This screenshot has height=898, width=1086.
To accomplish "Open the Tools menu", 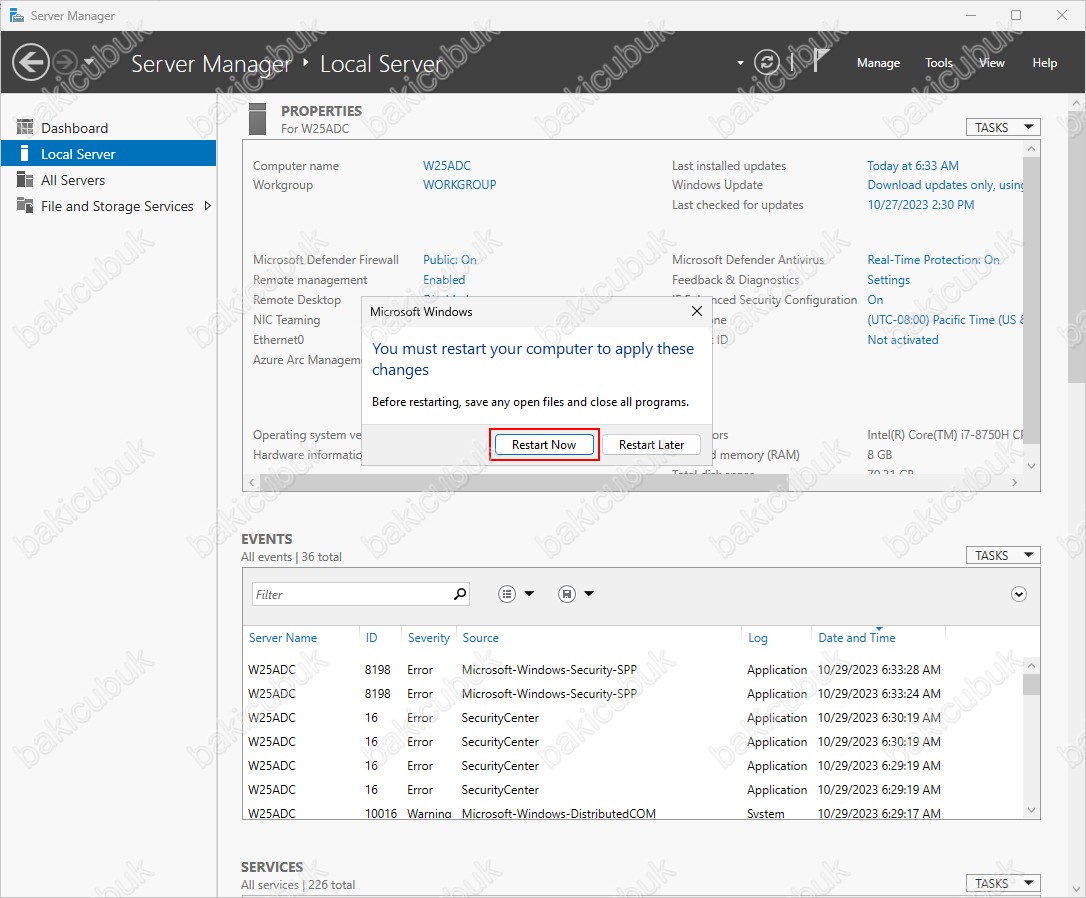I will pyautogui.click(x=938, y=63).
